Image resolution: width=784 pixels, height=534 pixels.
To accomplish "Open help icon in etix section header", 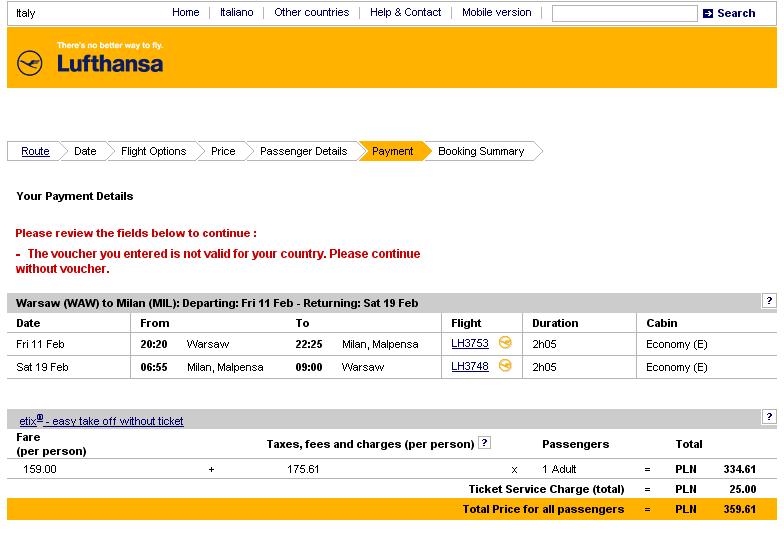I will click(769, 416).
